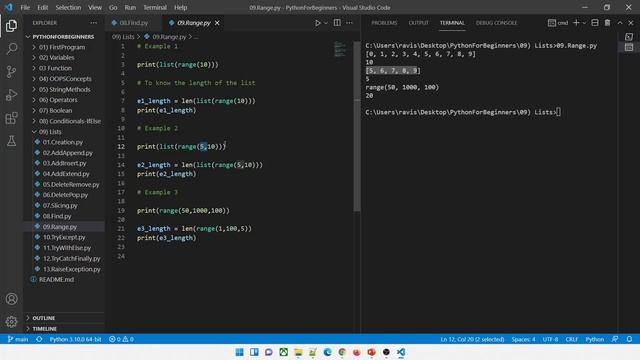Open the Terminal menu
This screenshot has height=360, width=640.
pos(155,7)
